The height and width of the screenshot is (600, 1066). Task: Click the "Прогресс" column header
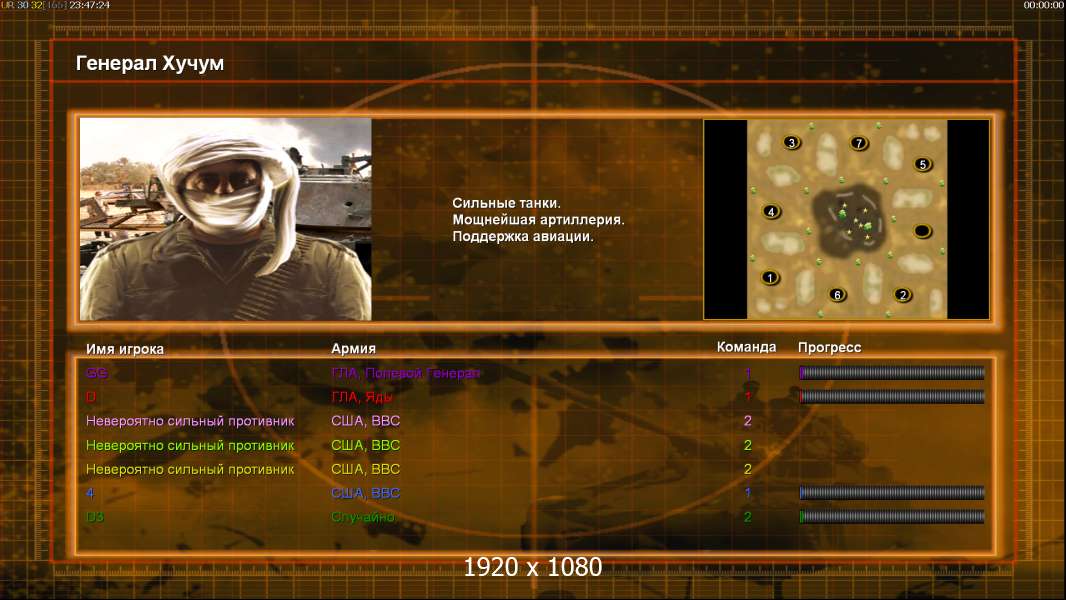[829, 348]
